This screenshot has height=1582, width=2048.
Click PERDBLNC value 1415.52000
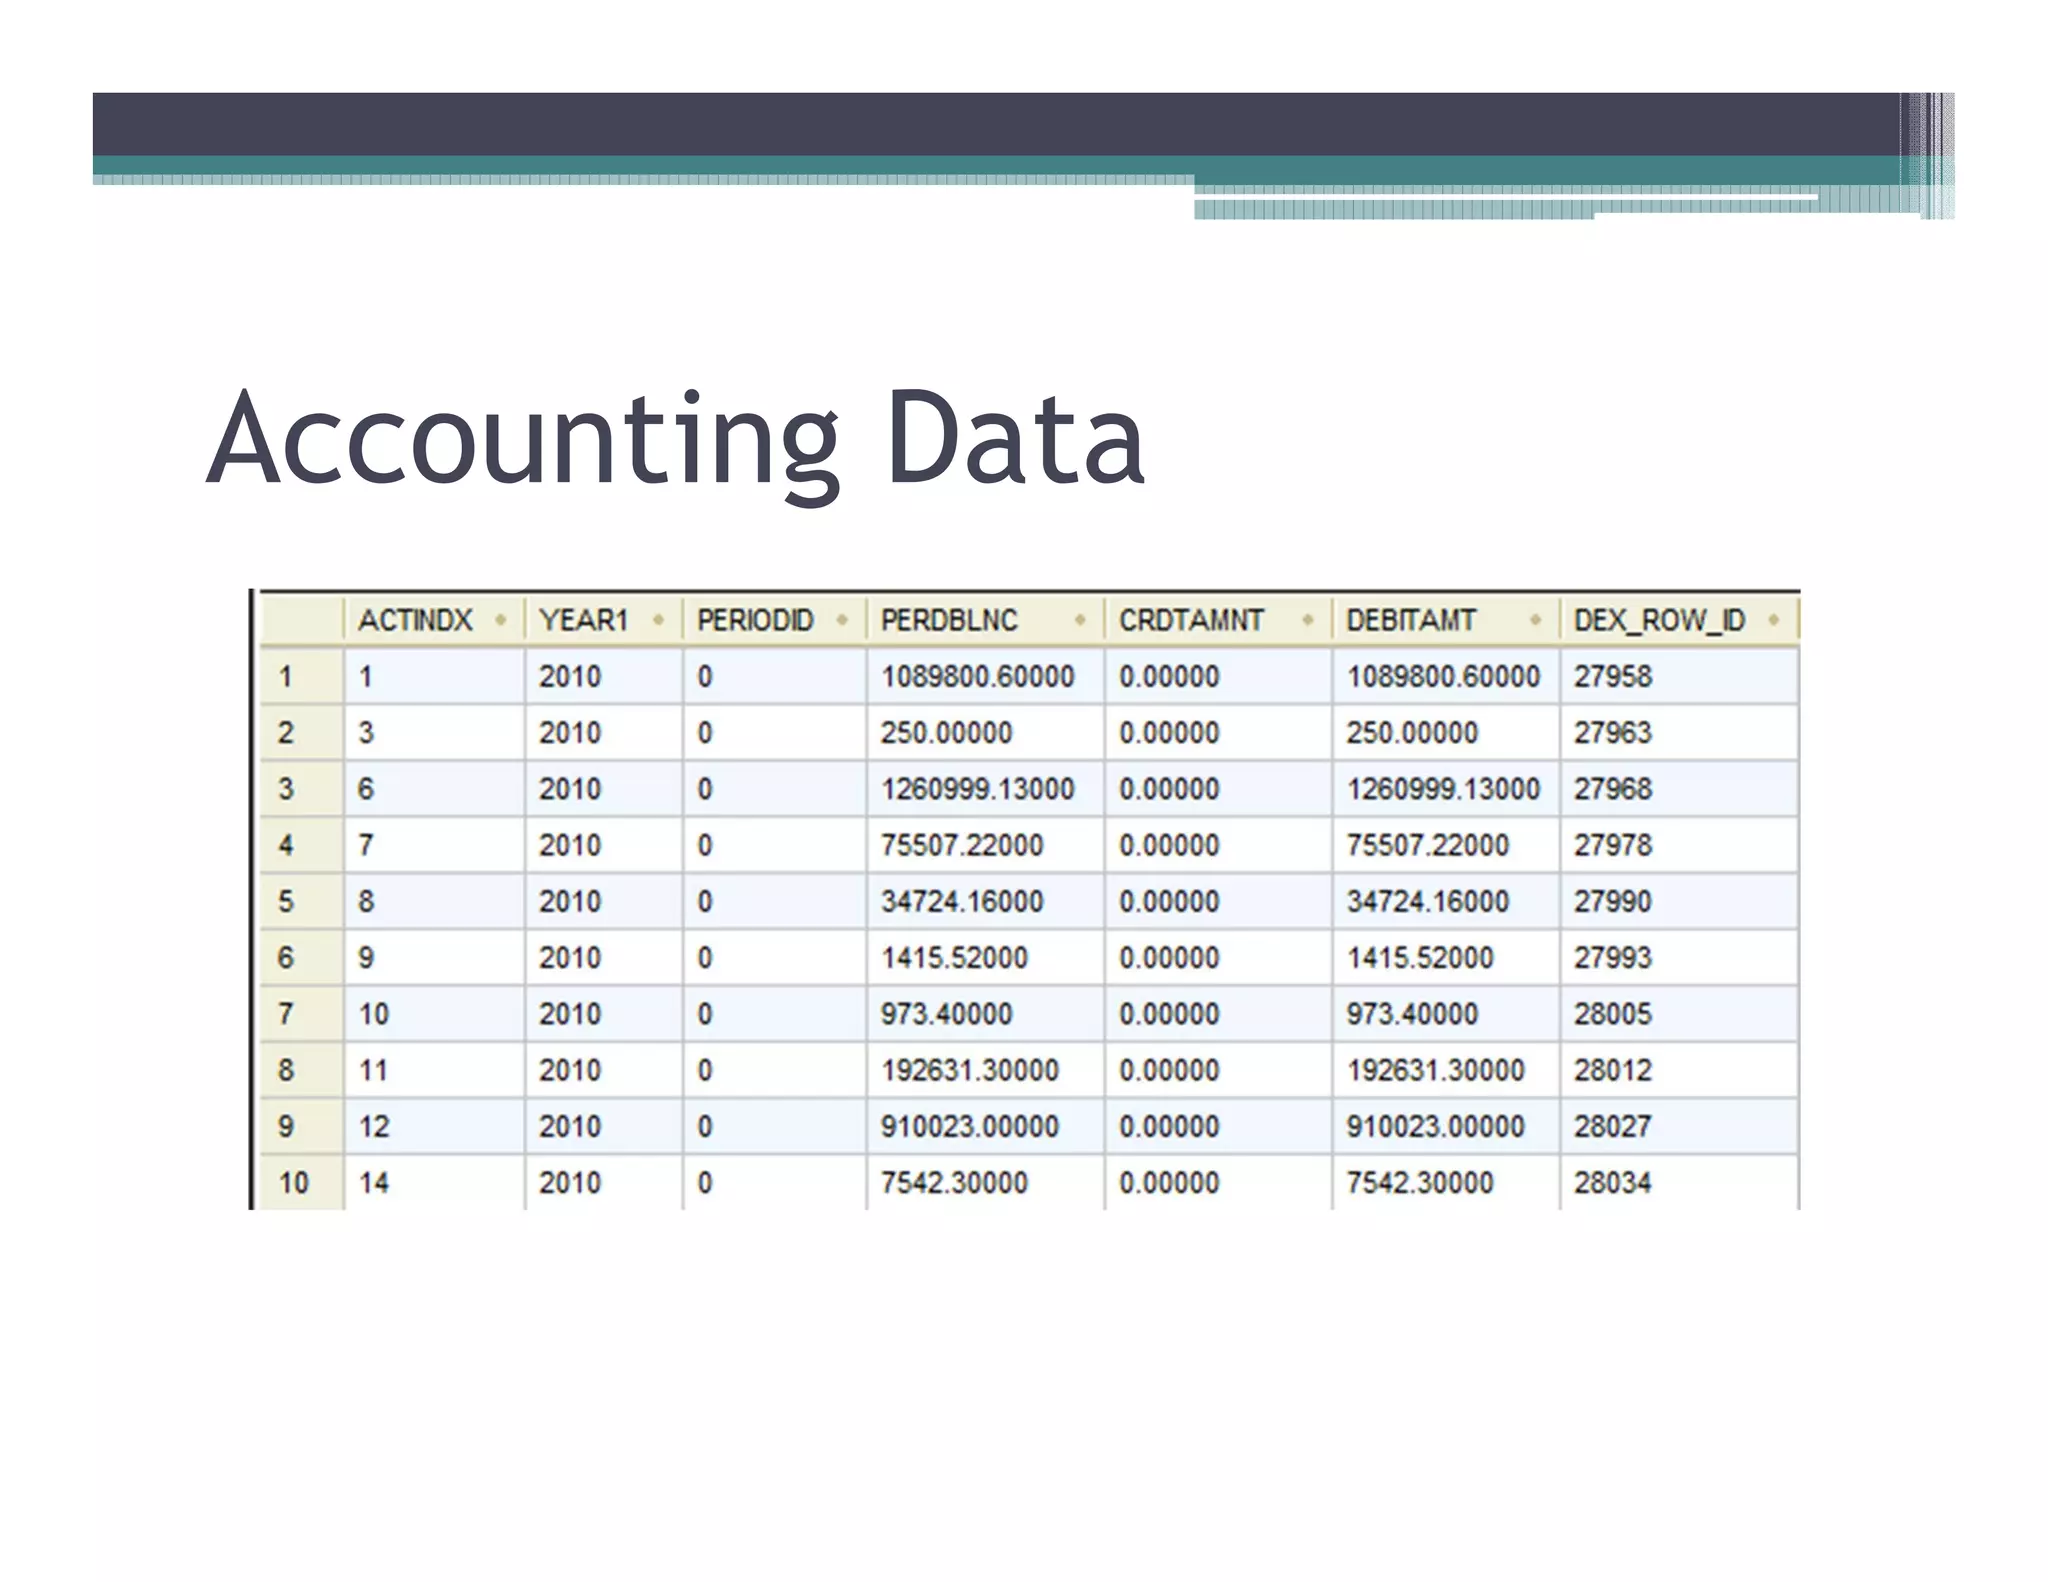tap(953, 957)
